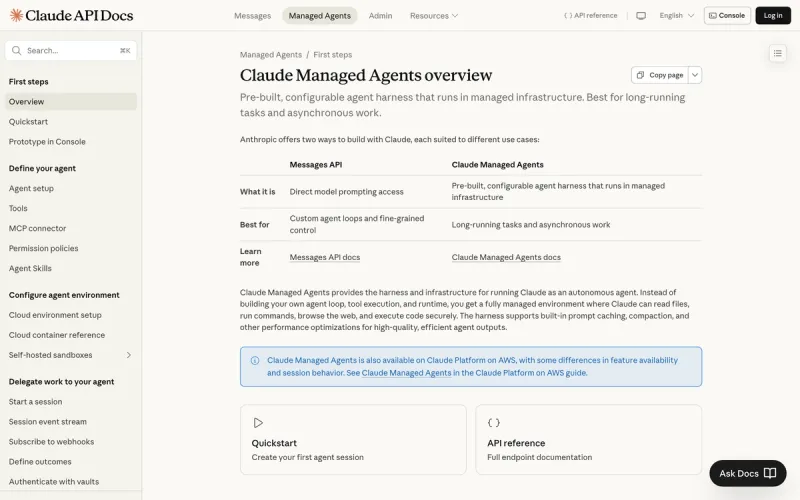Follow the Claude Managed Agents docs link
This screenshot has height=500, width=800.
506,257
